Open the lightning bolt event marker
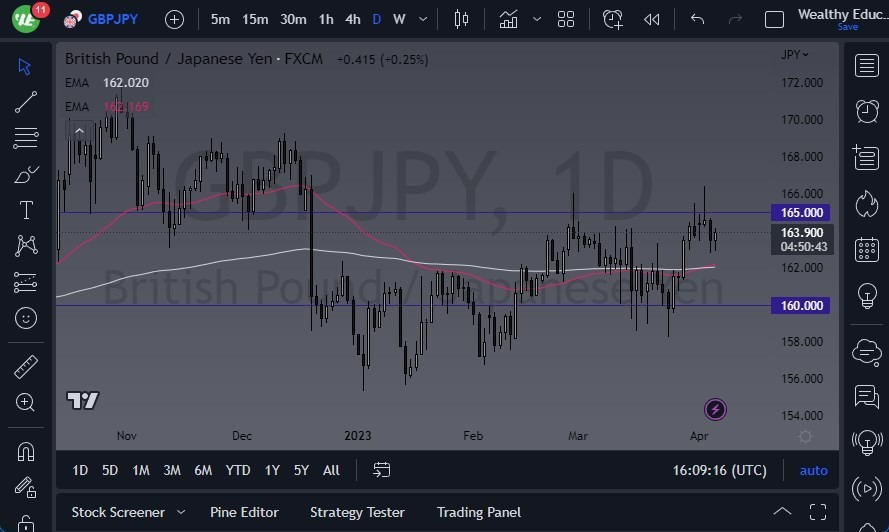 tap(715, 409)
